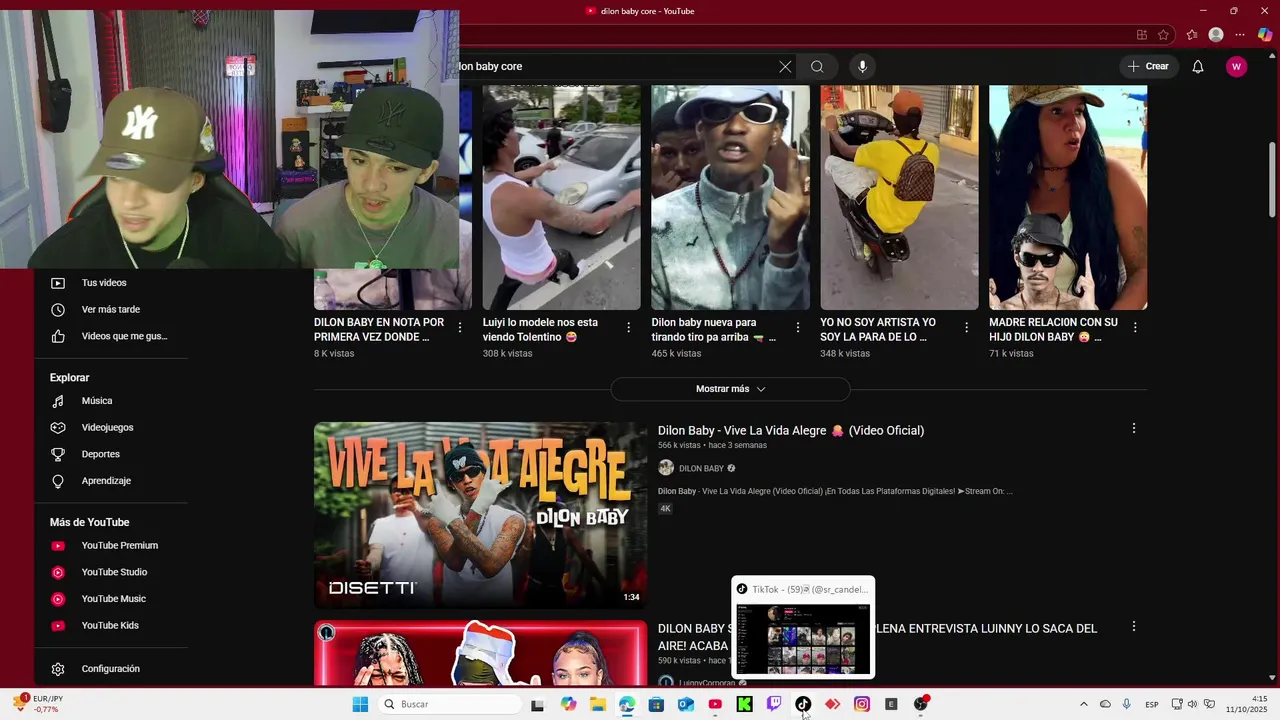Play the YO NO SOY ARTISTA short thumbnail
This screenshot has width=1280, height=720.
pos(899,197)
